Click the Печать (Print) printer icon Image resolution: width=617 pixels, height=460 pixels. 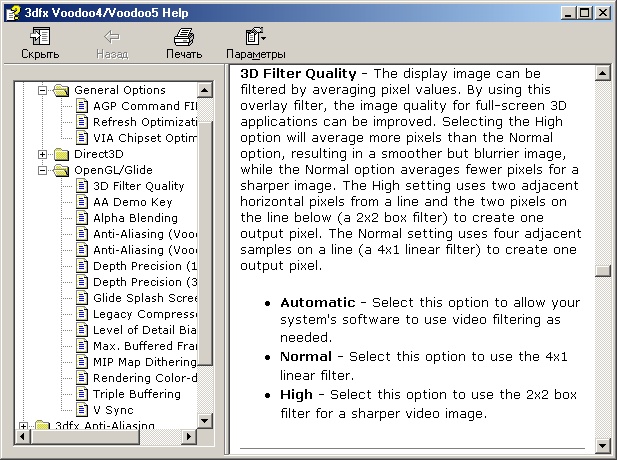tap(184, 36)
